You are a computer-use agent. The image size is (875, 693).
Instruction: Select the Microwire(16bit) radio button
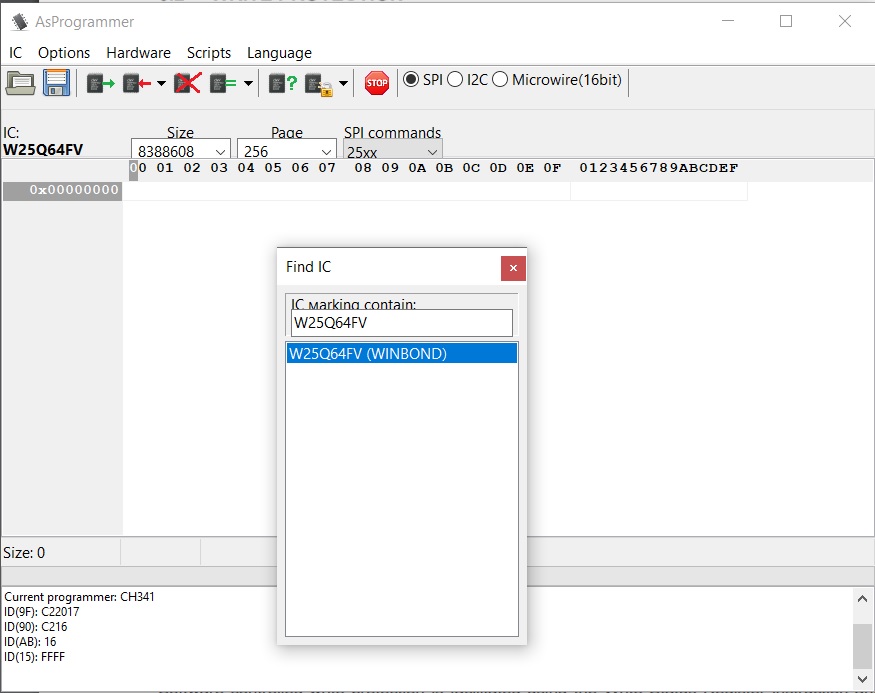(x=500, y=80)
